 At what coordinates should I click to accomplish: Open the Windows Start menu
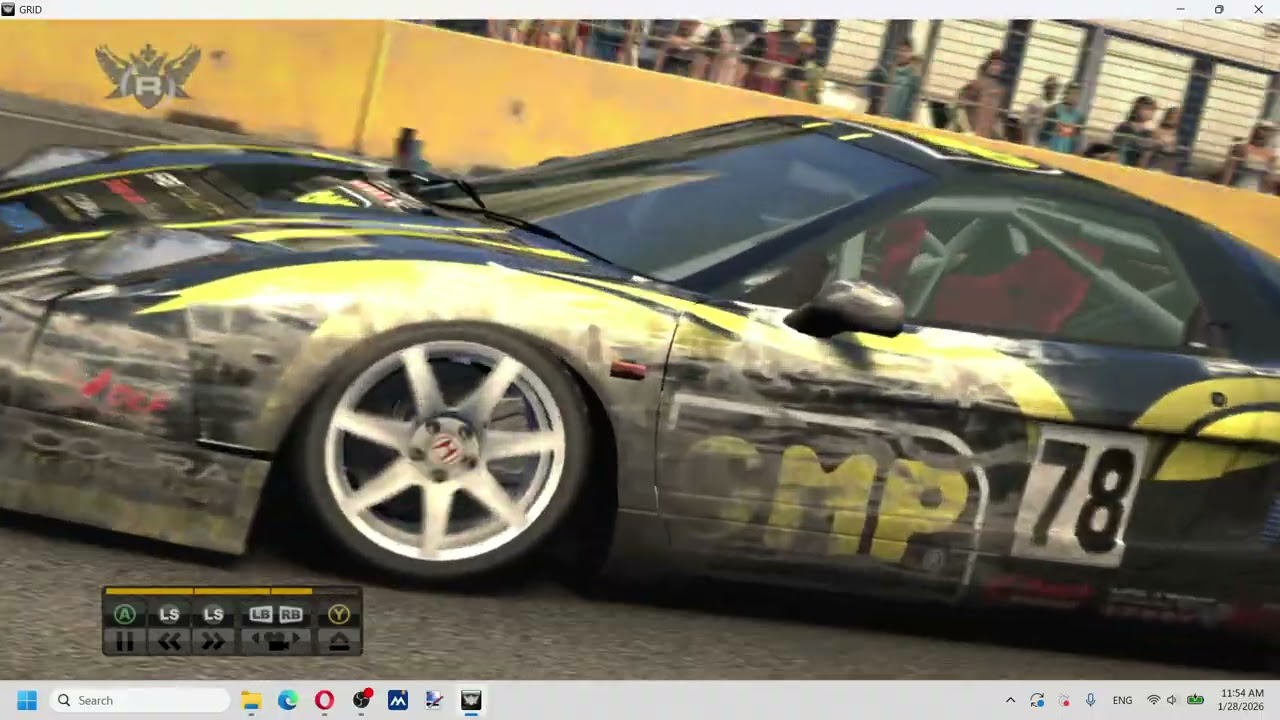point(27,700)
